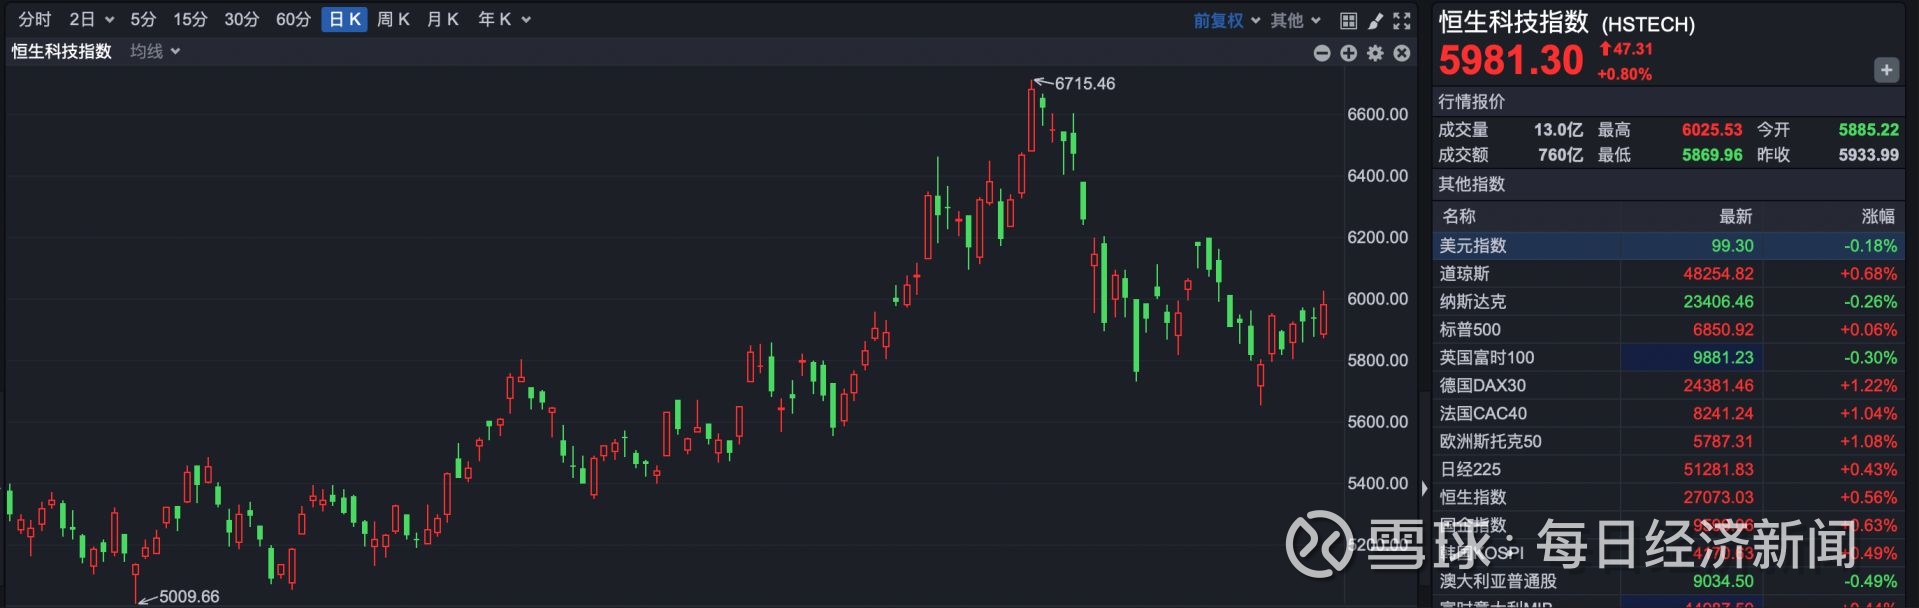Open the 法国CAC40 index row
1919x608 pixels.
click(x=1668, y=413)
